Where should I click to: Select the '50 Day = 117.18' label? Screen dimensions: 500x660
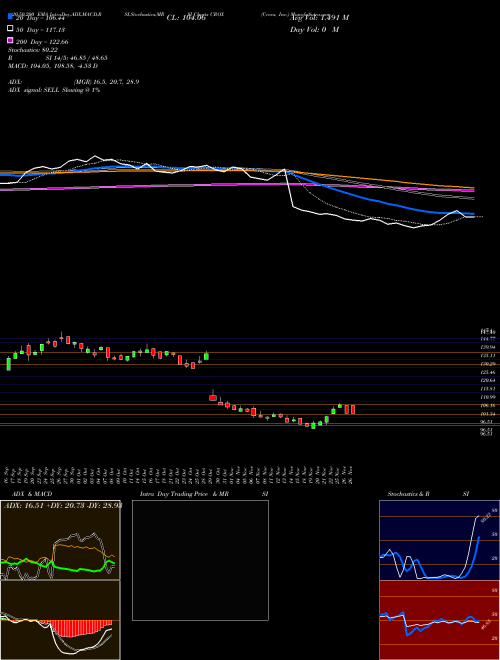tap(41, 30)
